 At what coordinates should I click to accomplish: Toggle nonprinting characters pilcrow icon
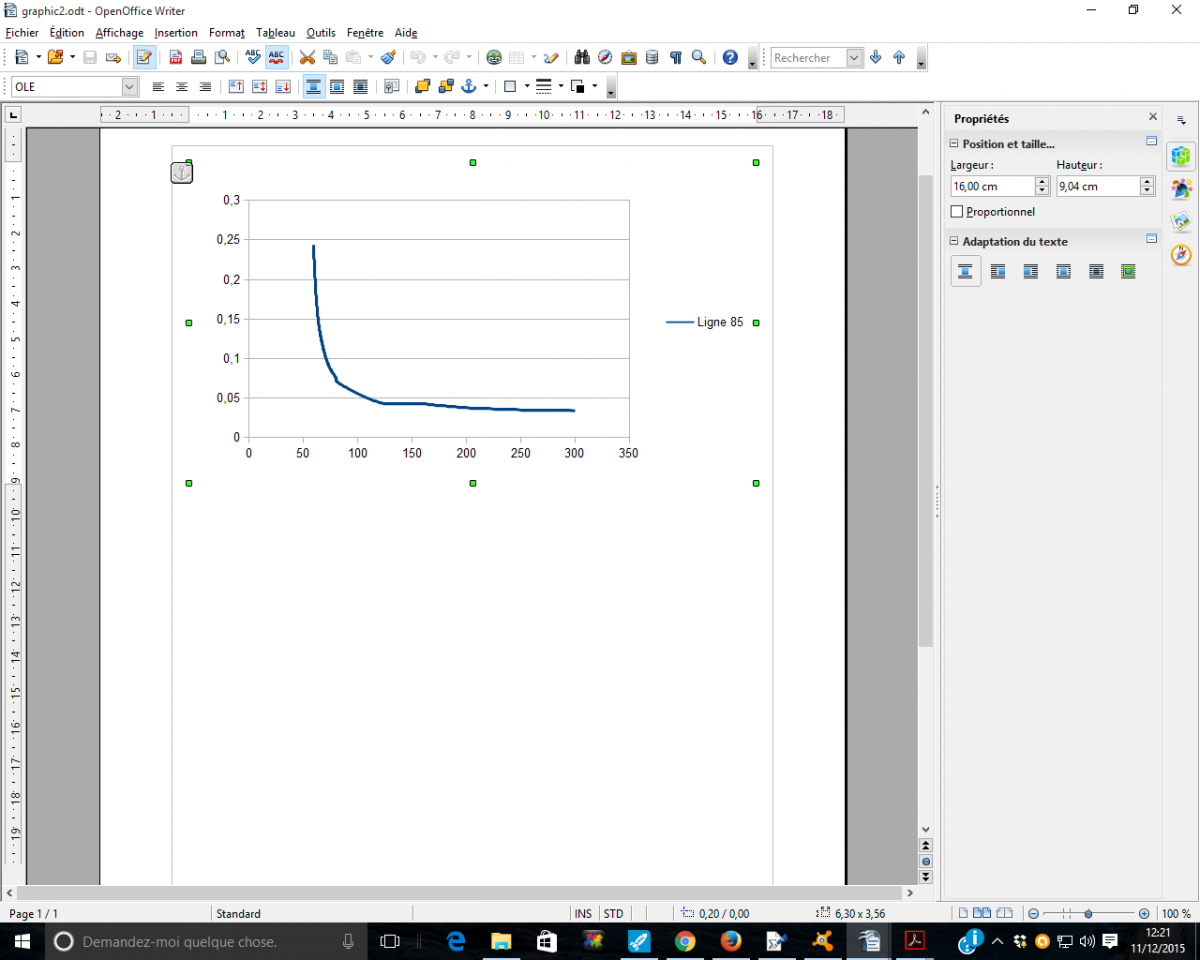(676, 58)
